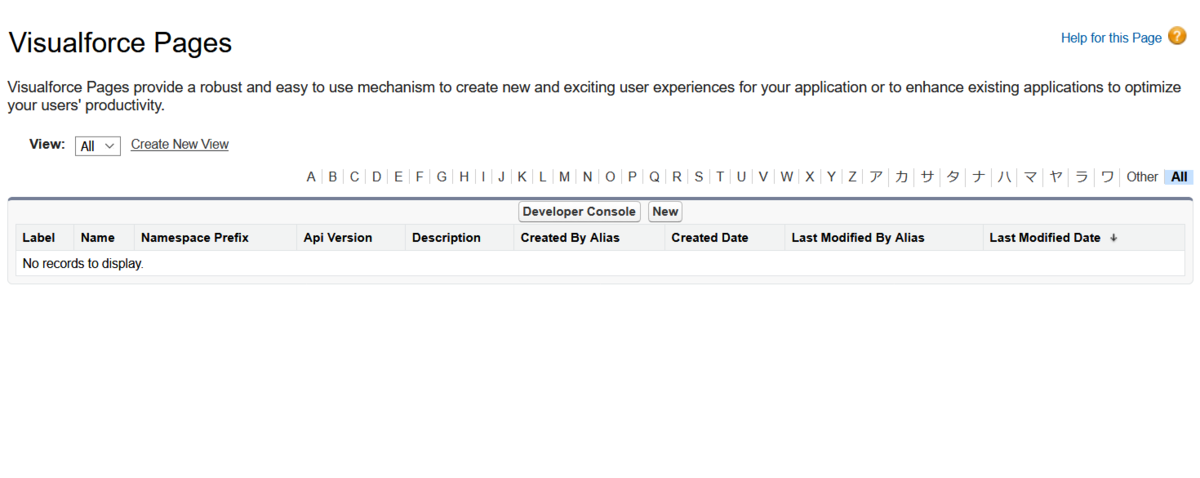This screenshot has height=478, width=1200.
Task: Sort by Namespace Prefix column header
Action: point(195,238)
